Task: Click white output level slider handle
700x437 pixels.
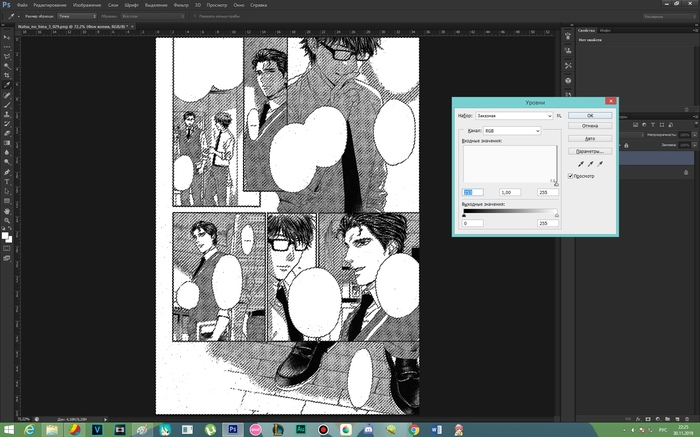Action: click(557, 215)
